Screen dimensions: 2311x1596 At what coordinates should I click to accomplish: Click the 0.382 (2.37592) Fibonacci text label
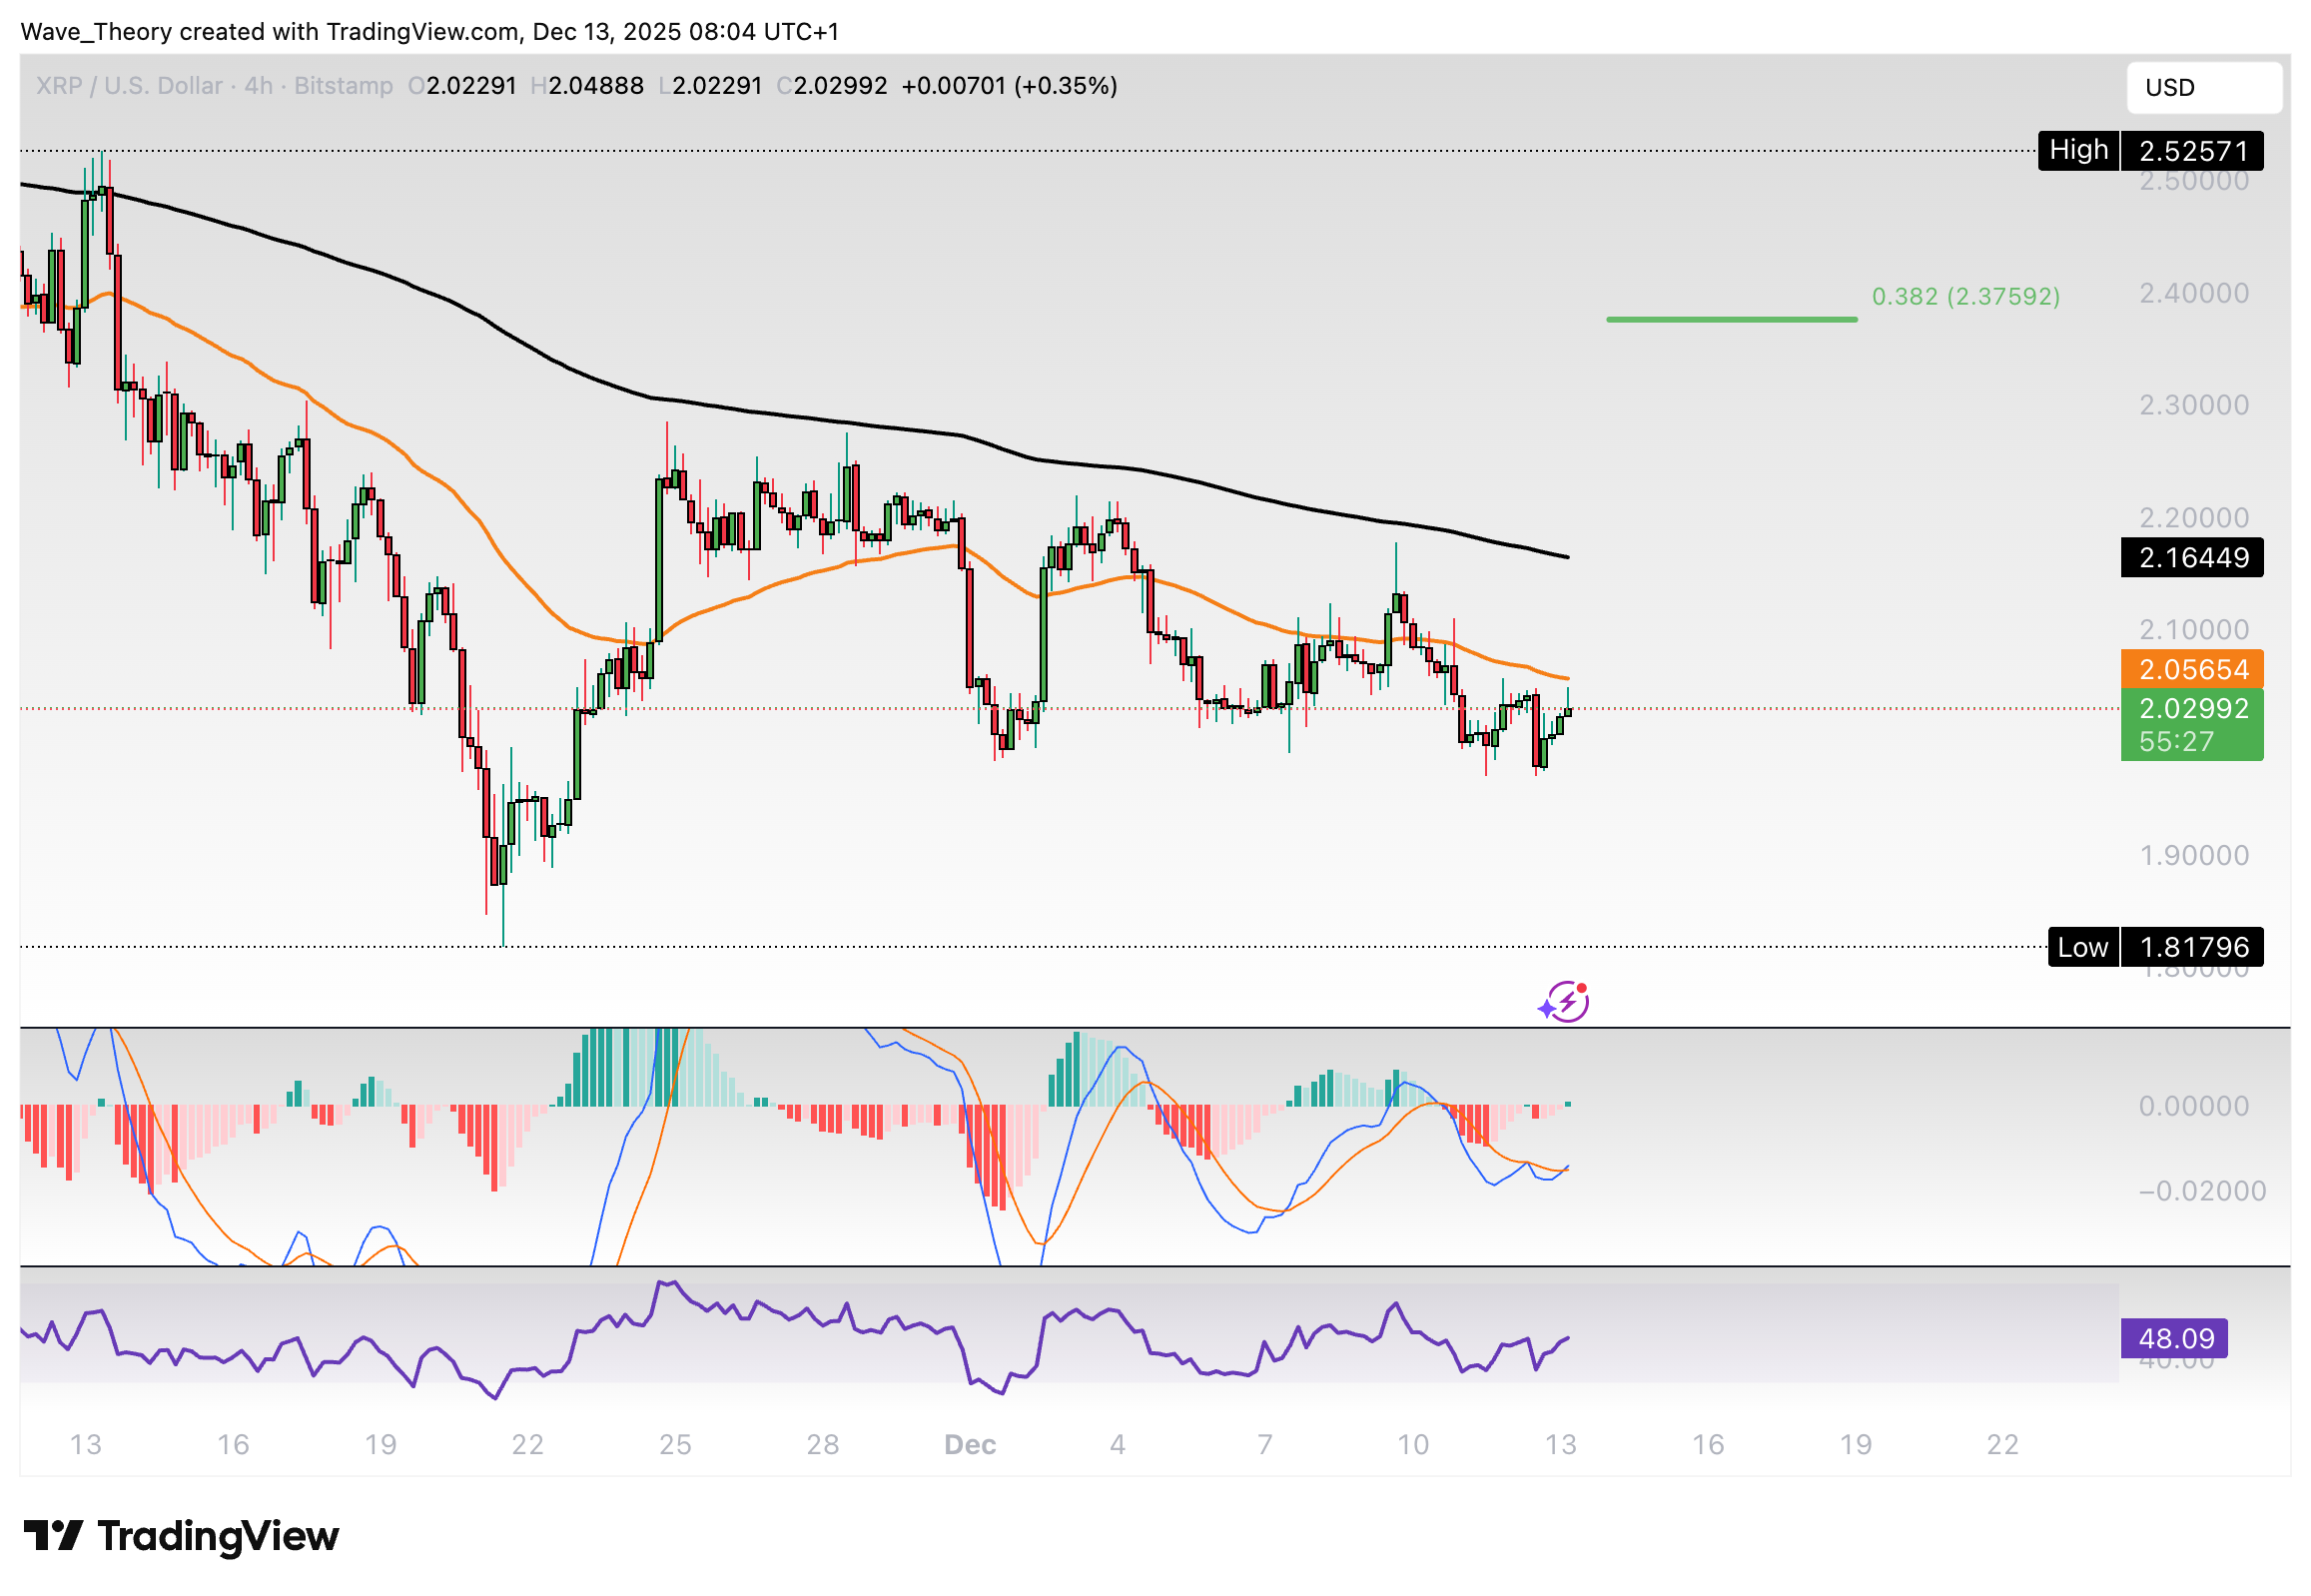coord(1965,297)
